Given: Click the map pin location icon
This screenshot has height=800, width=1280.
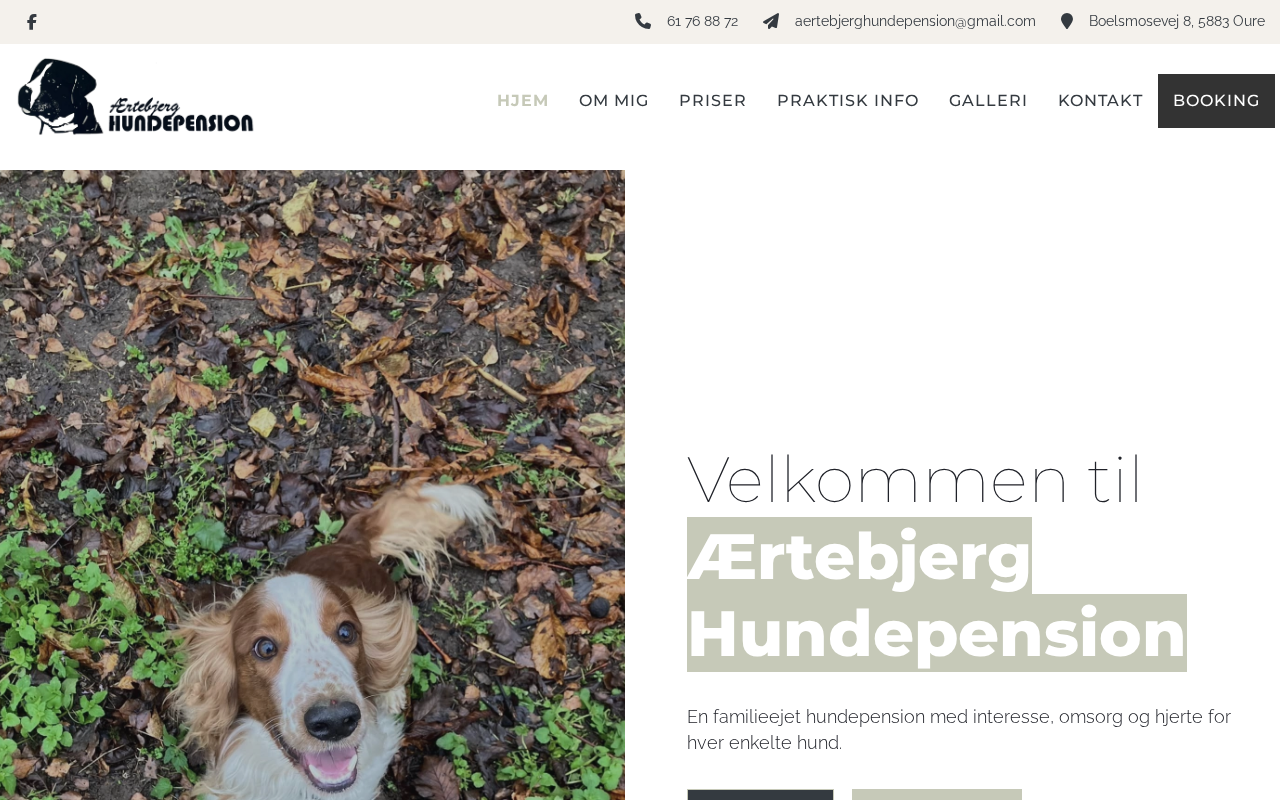Looking at the screenshot, I should [1067, 21].
